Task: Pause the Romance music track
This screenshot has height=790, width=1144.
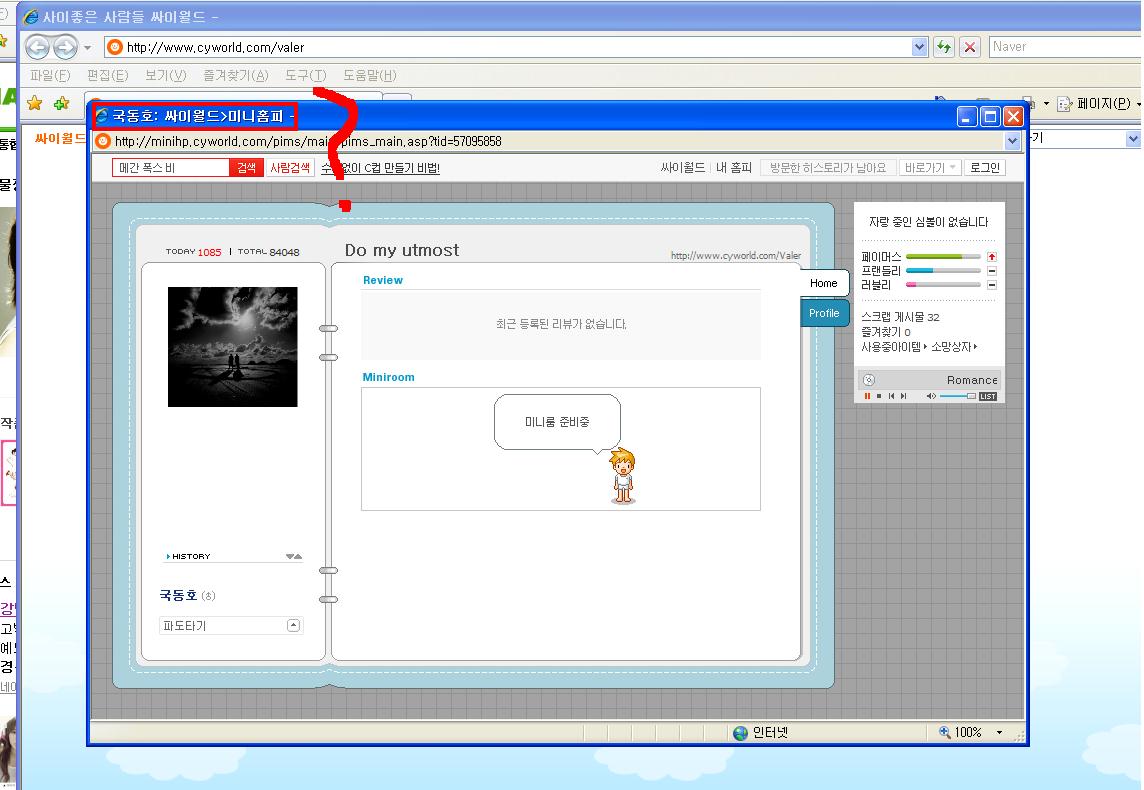Action: click(x=867, y=397)
